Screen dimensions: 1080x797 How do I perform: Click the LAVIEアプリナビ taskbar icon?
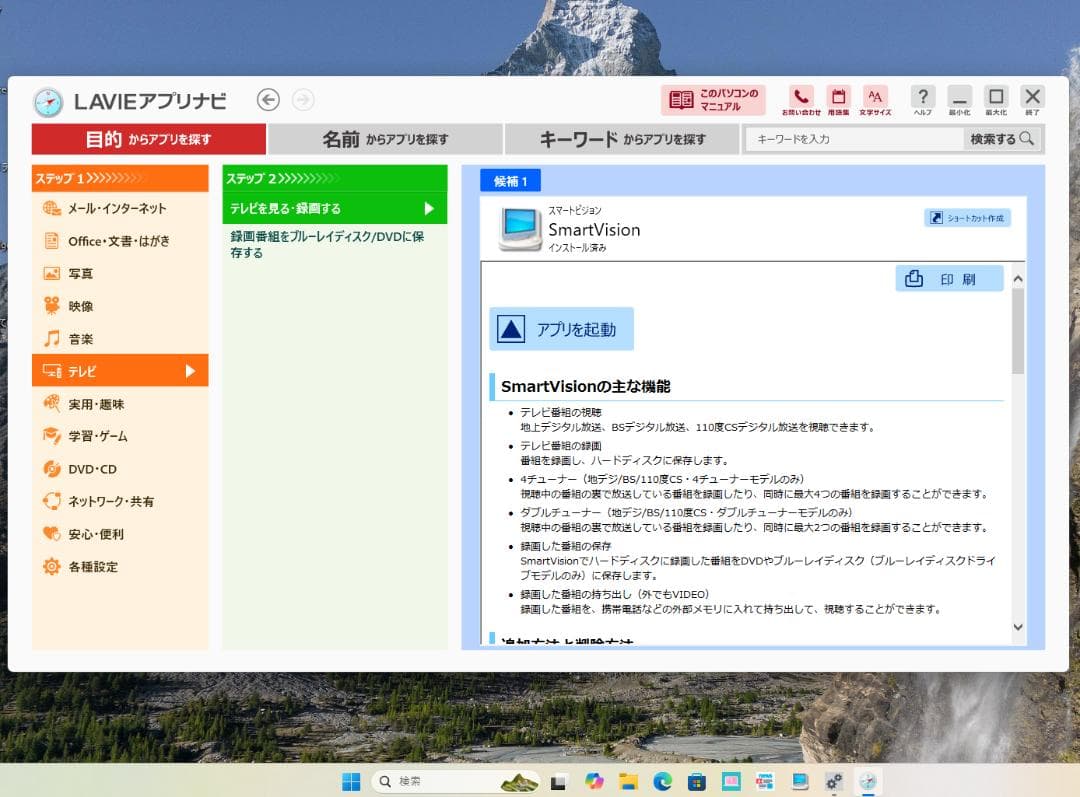(x=868, y=781)
